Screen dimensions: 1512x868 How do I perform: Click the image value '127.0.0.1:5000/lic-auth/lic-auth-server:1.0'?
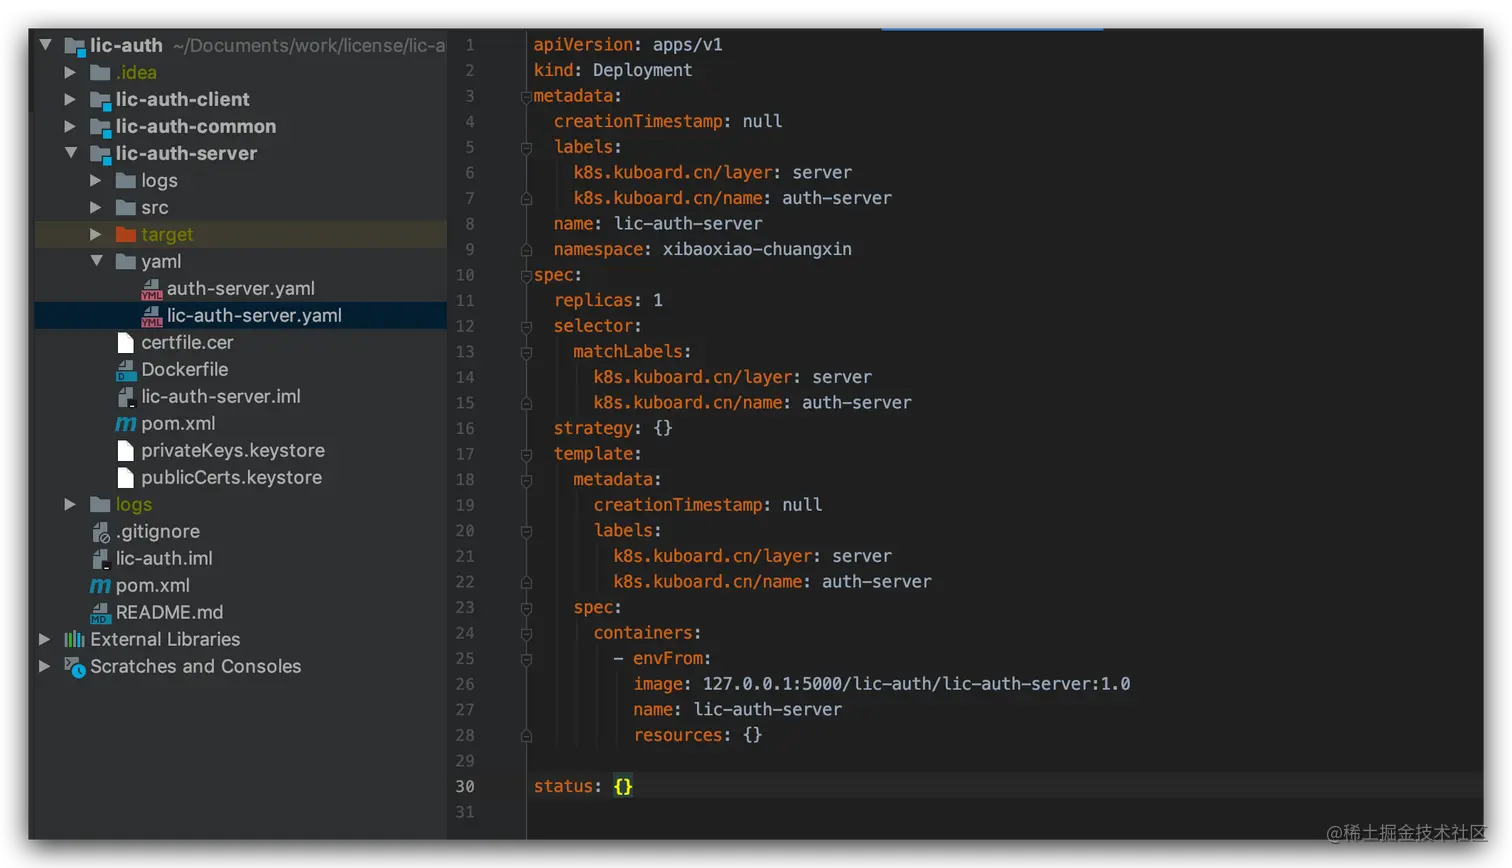tap(916, 684)
